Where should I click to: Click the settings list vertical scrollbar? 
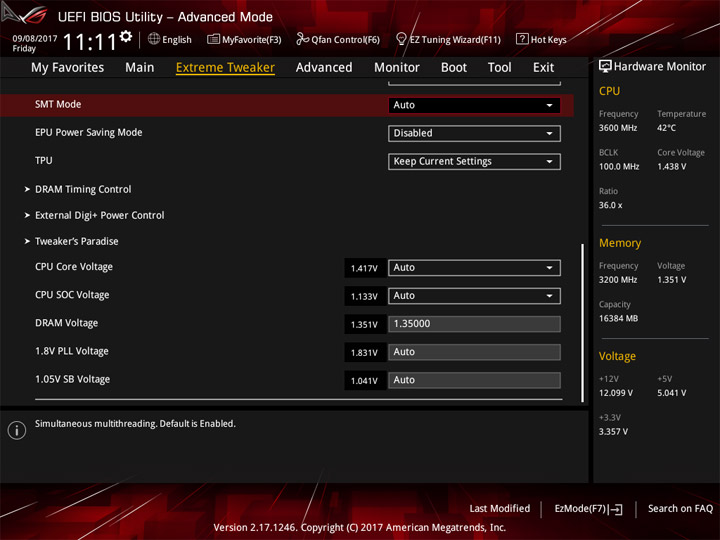pos(583,323)
